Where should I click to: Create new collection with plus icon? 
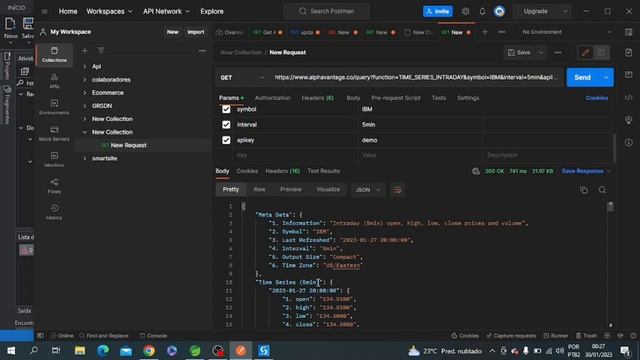85,51
